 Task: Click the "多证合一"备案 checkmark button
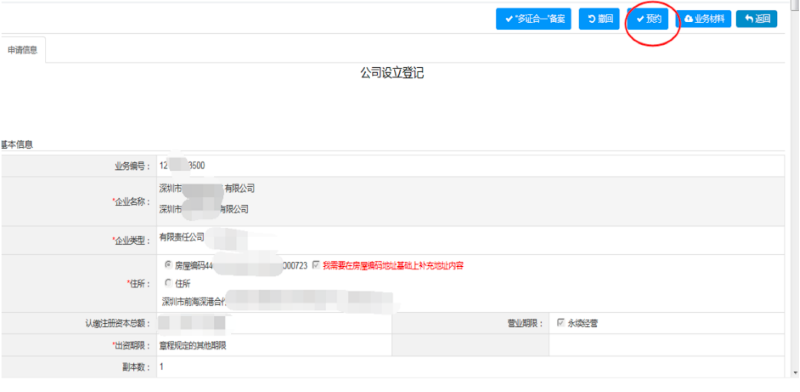[533, 19]
